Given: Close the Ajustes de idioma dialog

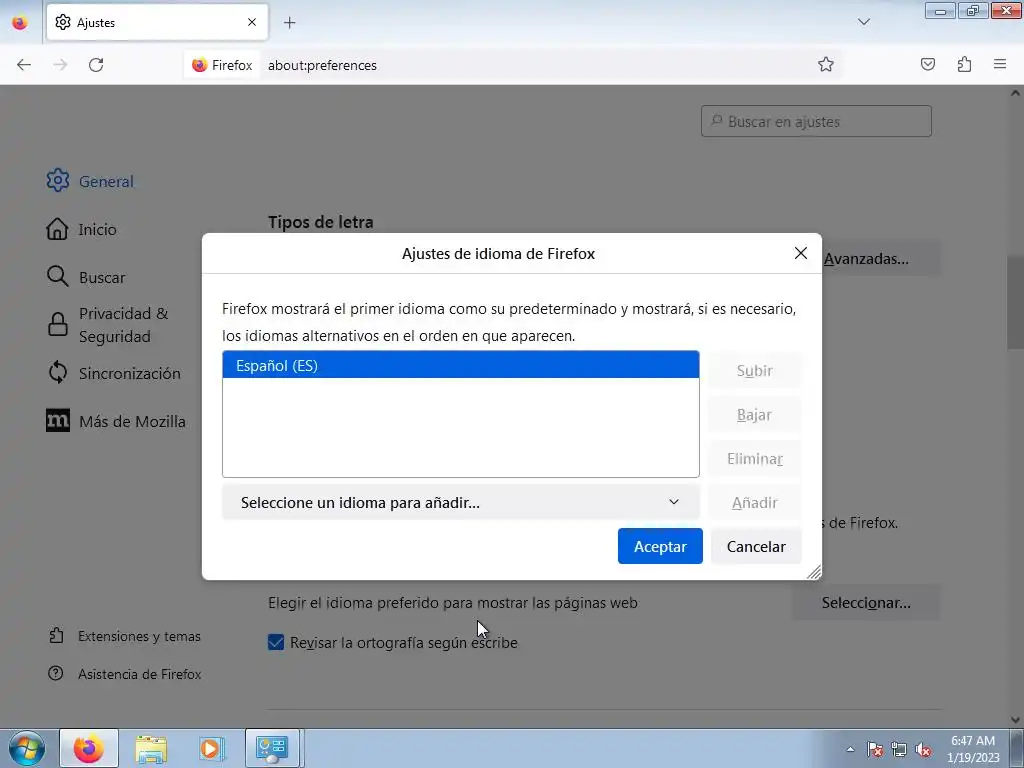Looking at the screenshot, I should pyautogui.click(x=801, y=253).
